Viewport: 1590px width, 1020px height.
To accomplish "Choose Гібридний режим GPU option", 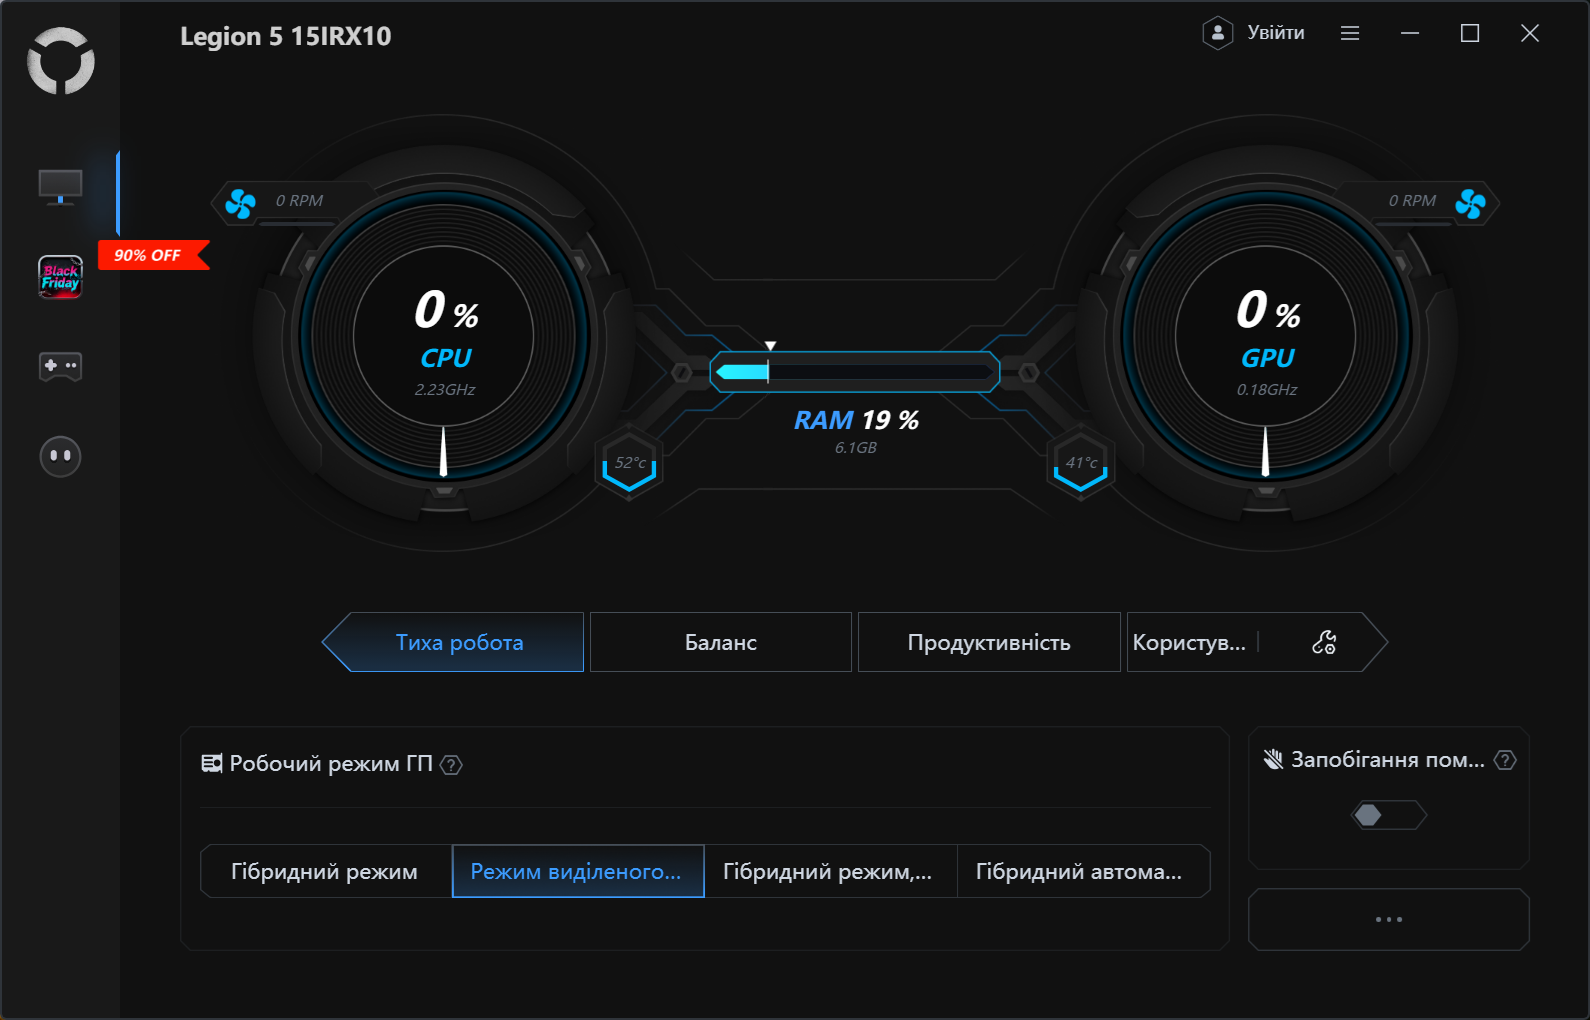I will 325,871.
